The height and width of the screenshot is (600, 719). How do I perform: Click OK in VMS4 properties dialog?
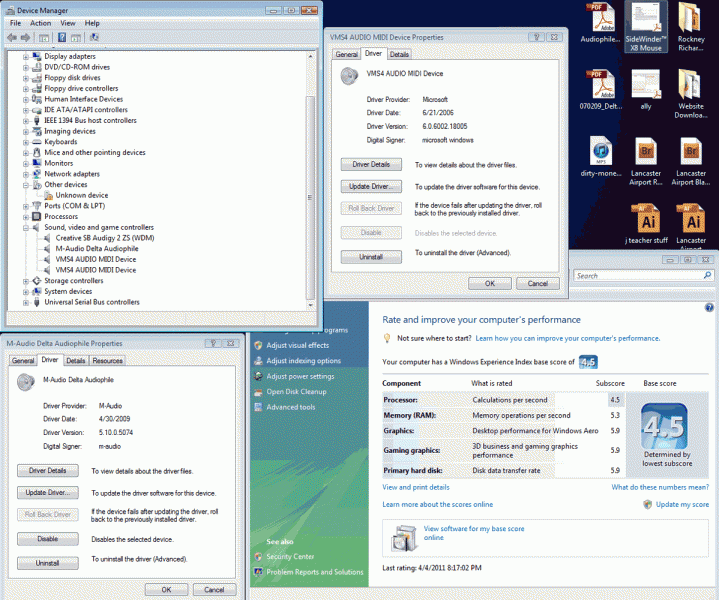[x=490, y=283]
